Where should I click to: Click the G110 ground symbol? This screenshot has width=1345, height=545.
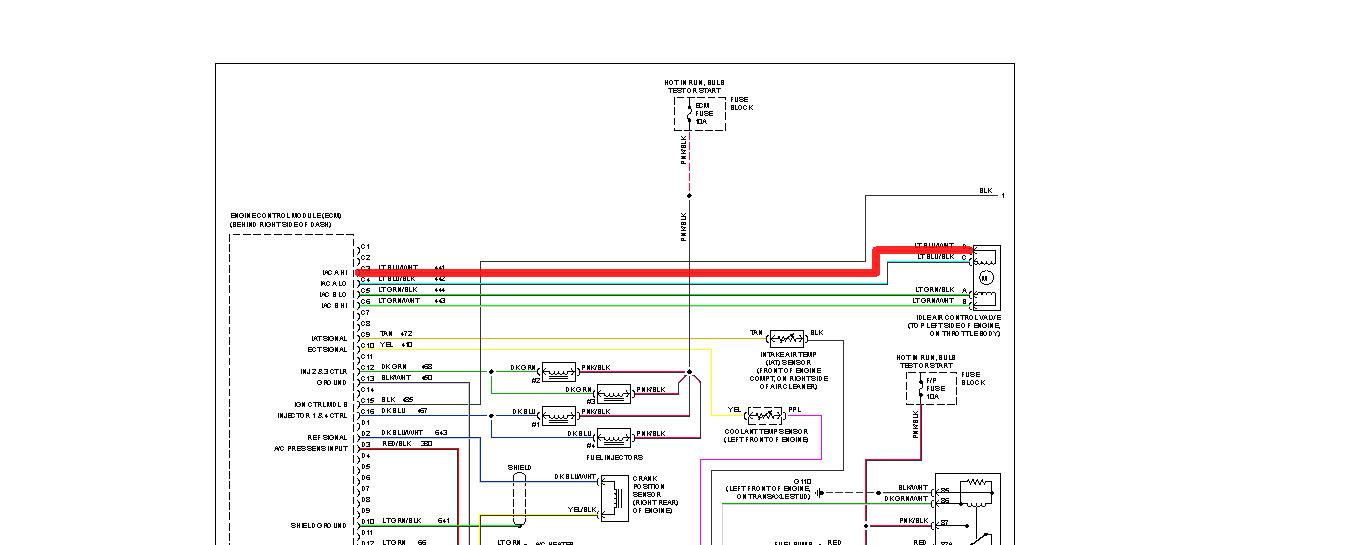(818, 493)
